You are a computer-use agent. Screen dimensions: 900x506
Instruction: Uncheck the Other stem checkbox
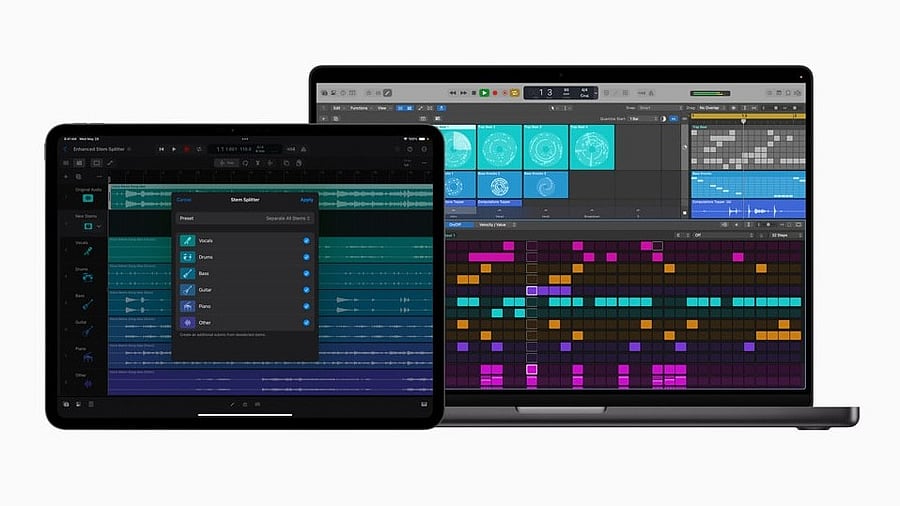click(x=306, y=322)
